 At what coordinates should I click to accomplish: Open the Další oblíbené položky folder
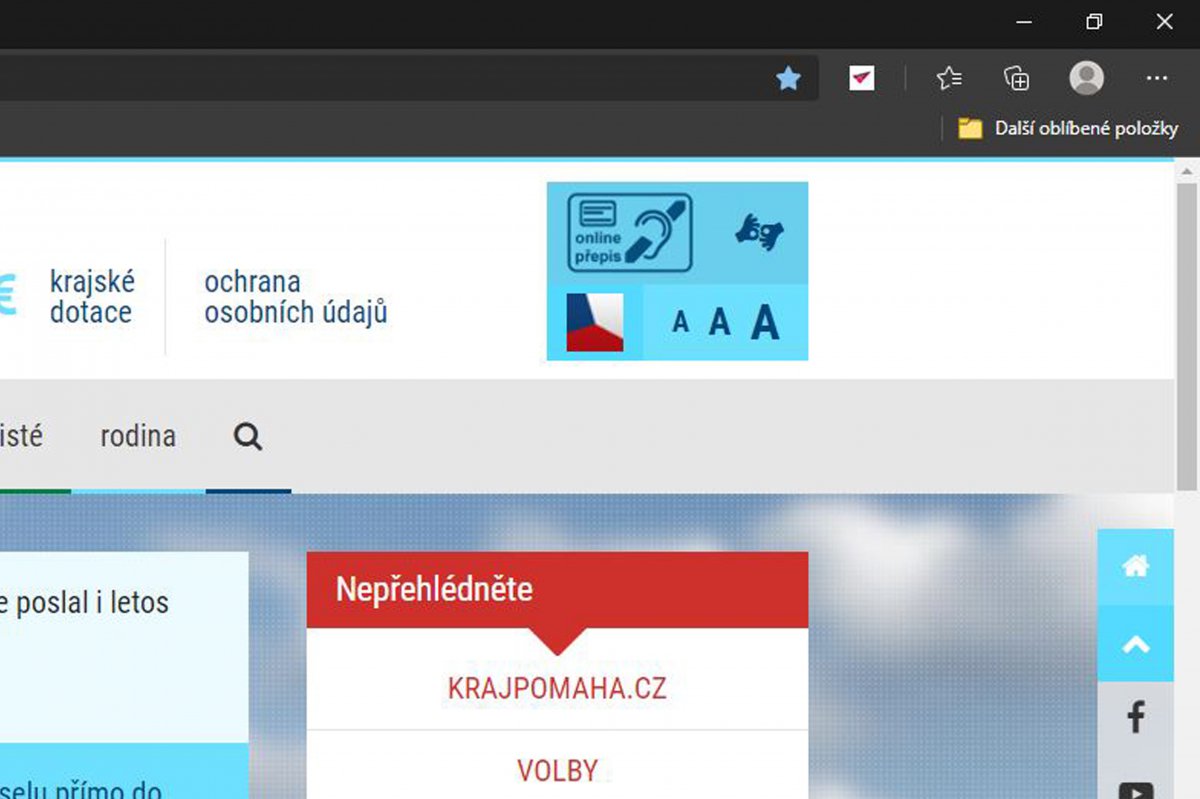pos(1068,128)
